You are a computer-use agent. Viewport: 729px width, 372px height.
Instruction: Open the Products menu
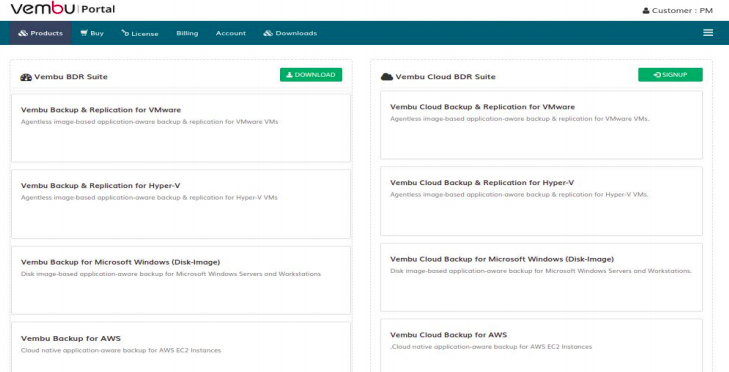click(40, 33)
